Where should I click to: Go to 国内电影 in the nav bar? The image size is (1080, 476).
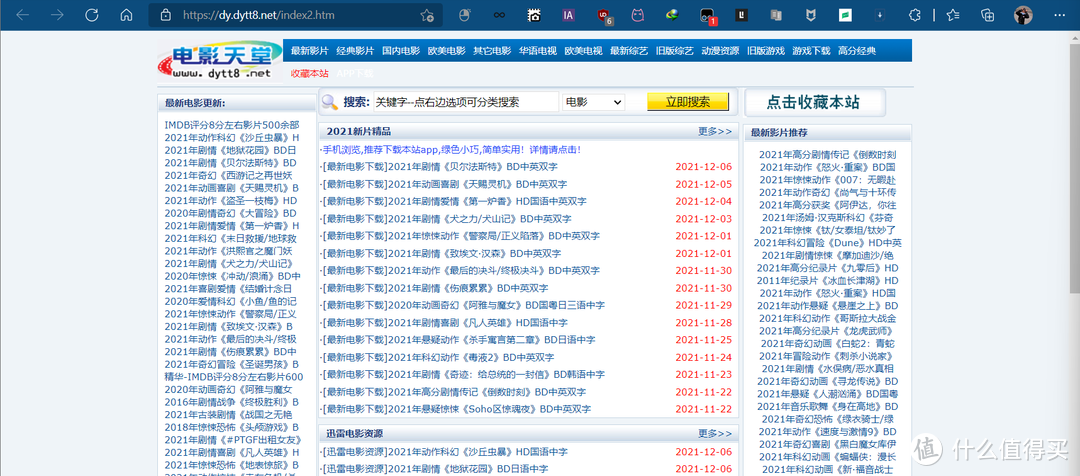pos(401,51)
